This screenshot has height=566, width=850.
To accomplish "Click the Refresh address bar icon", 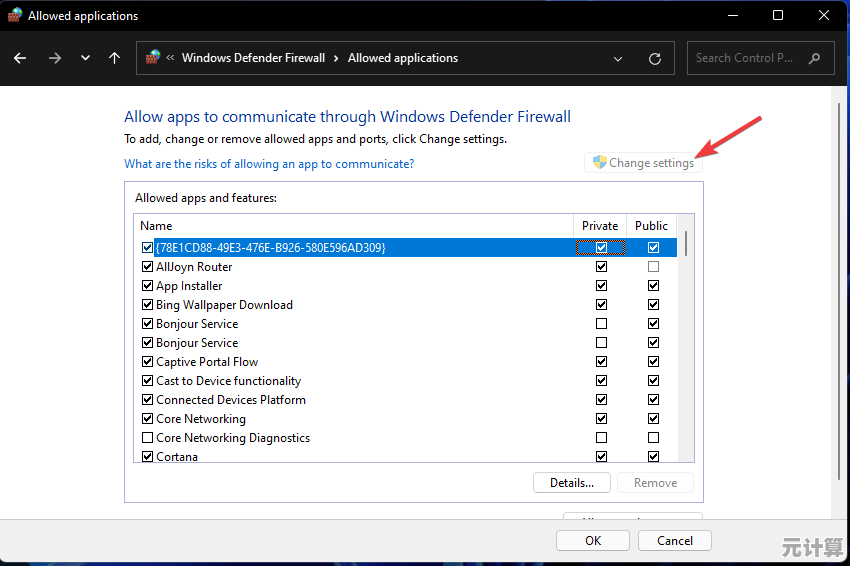I will point(655,58).
